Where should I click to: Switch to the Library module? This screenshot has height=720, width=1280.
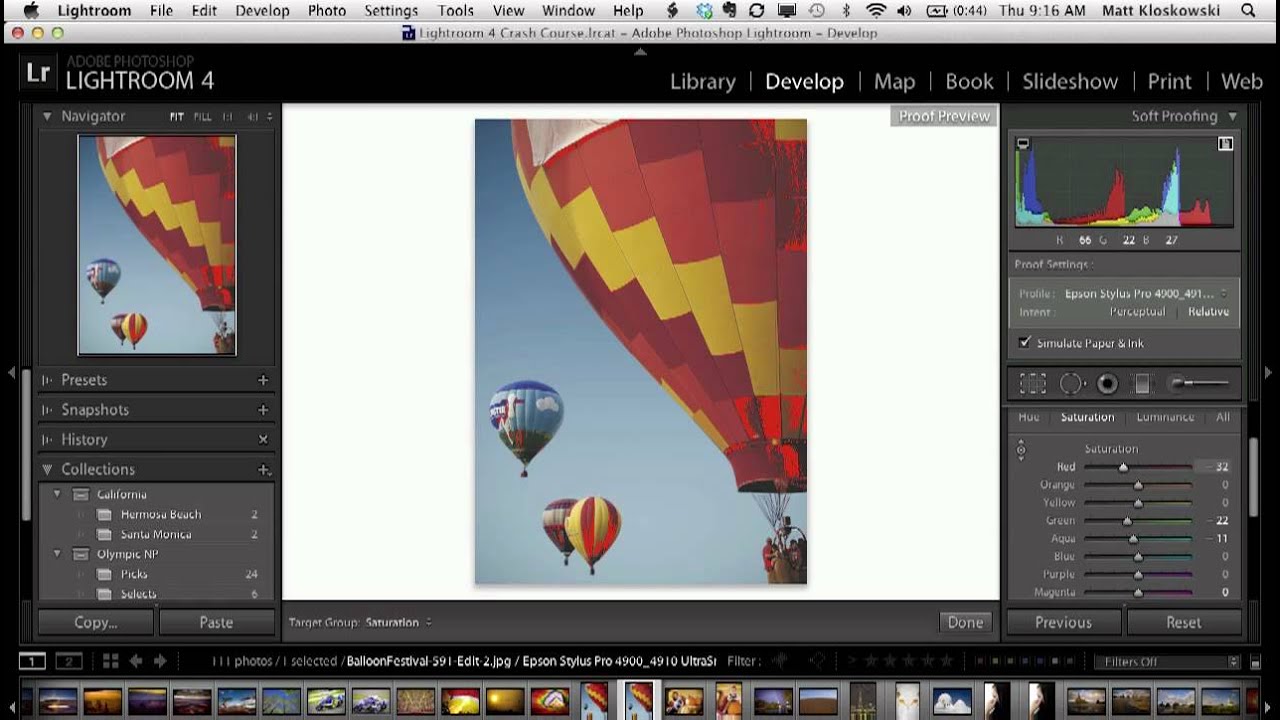702,82
